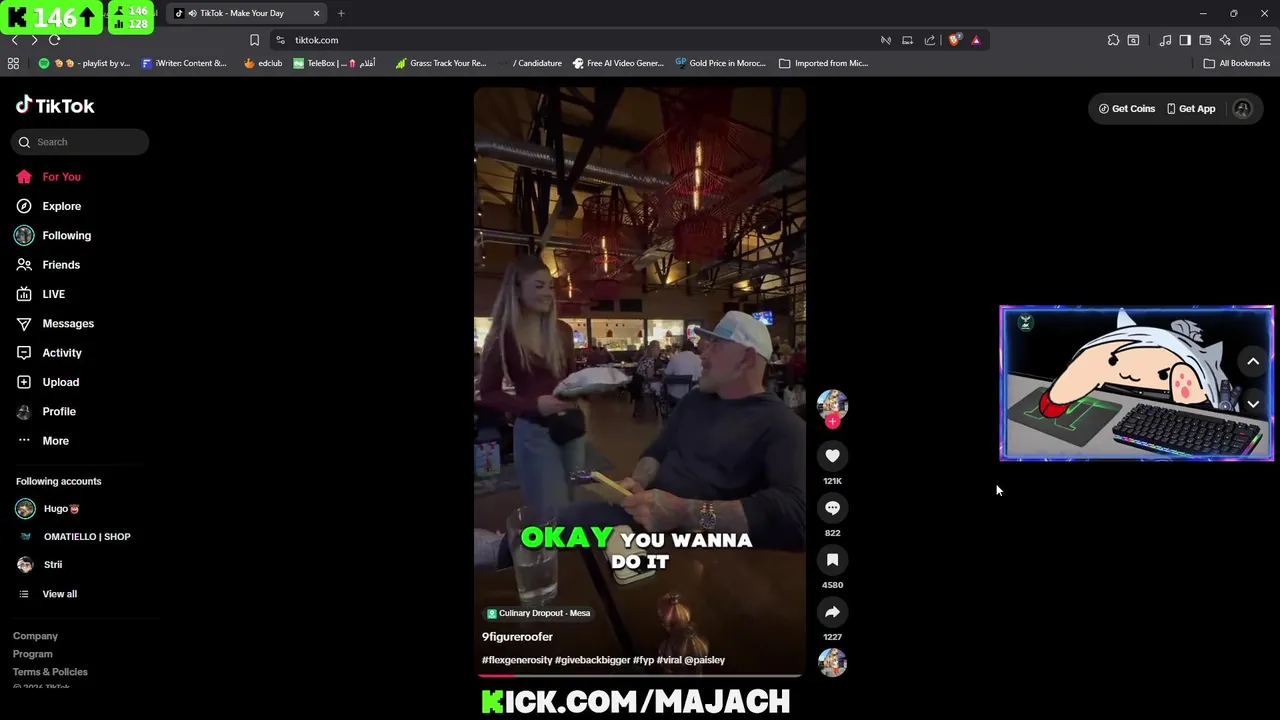1280x720 pixels.
Task: Open OMATIELLO | SHOP following account
Action: point(74,537)
